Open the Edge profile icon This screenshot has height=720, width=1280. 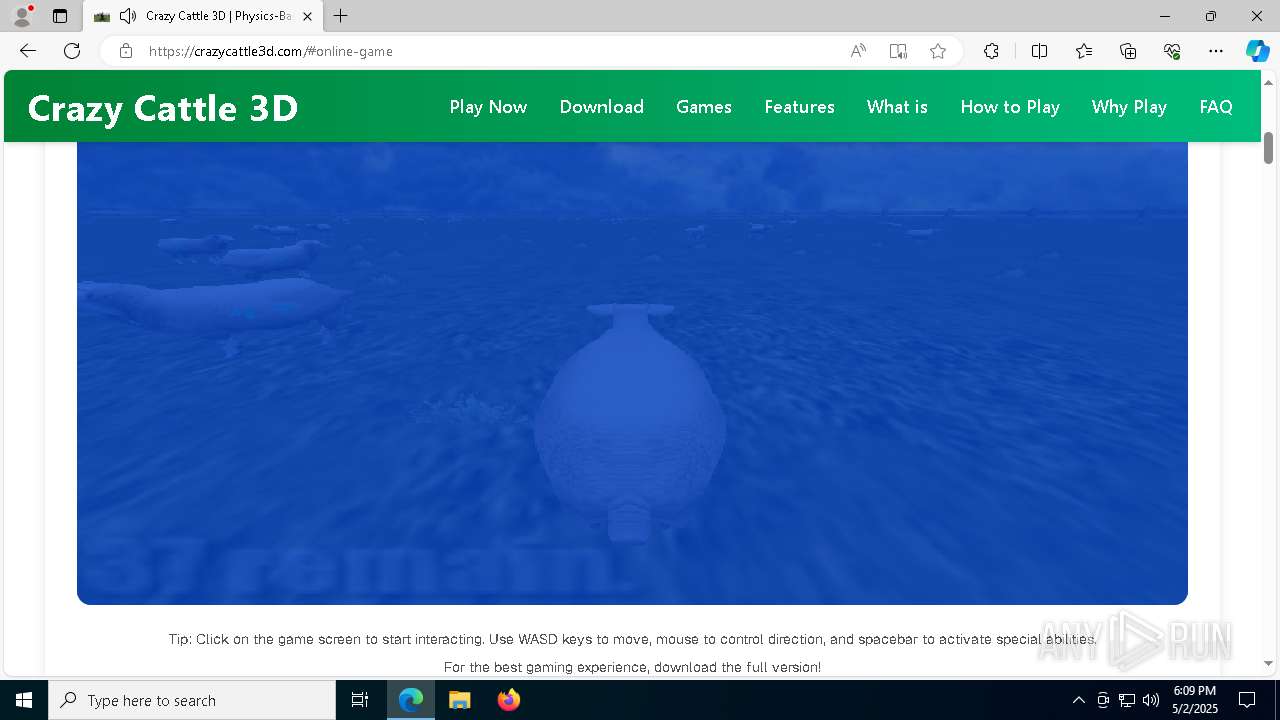(x=22, y=16)
